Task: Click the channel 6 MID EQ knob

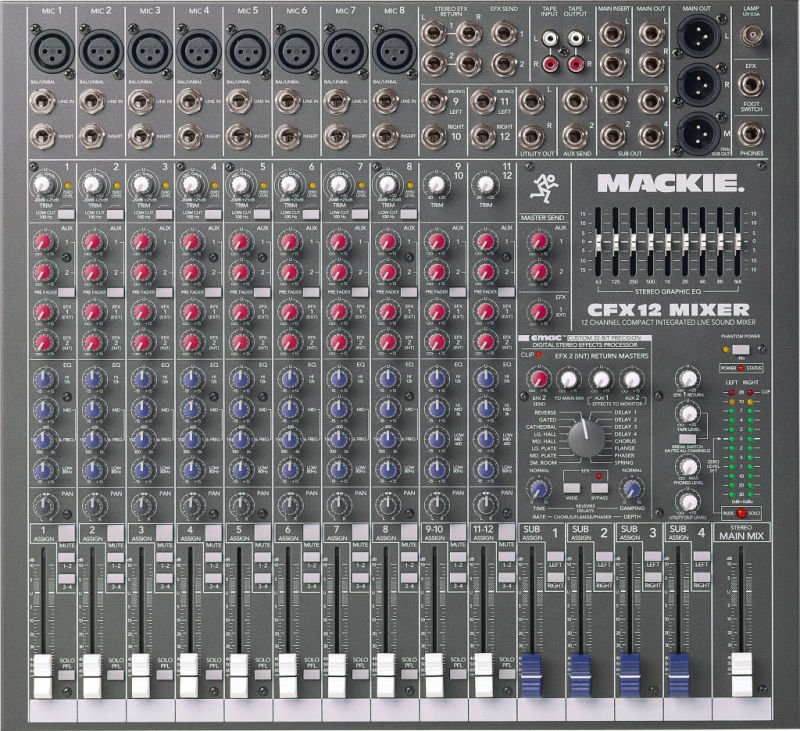Action: pos(289,409)
